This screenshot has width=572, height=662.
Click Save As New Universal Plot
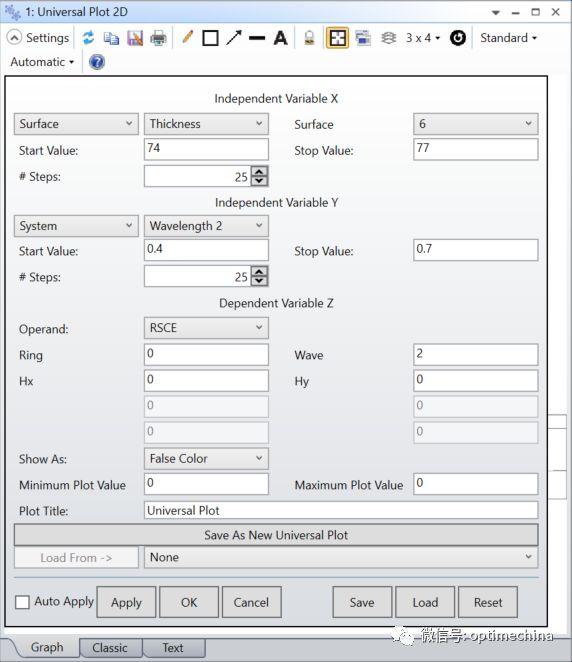(276, 535)
